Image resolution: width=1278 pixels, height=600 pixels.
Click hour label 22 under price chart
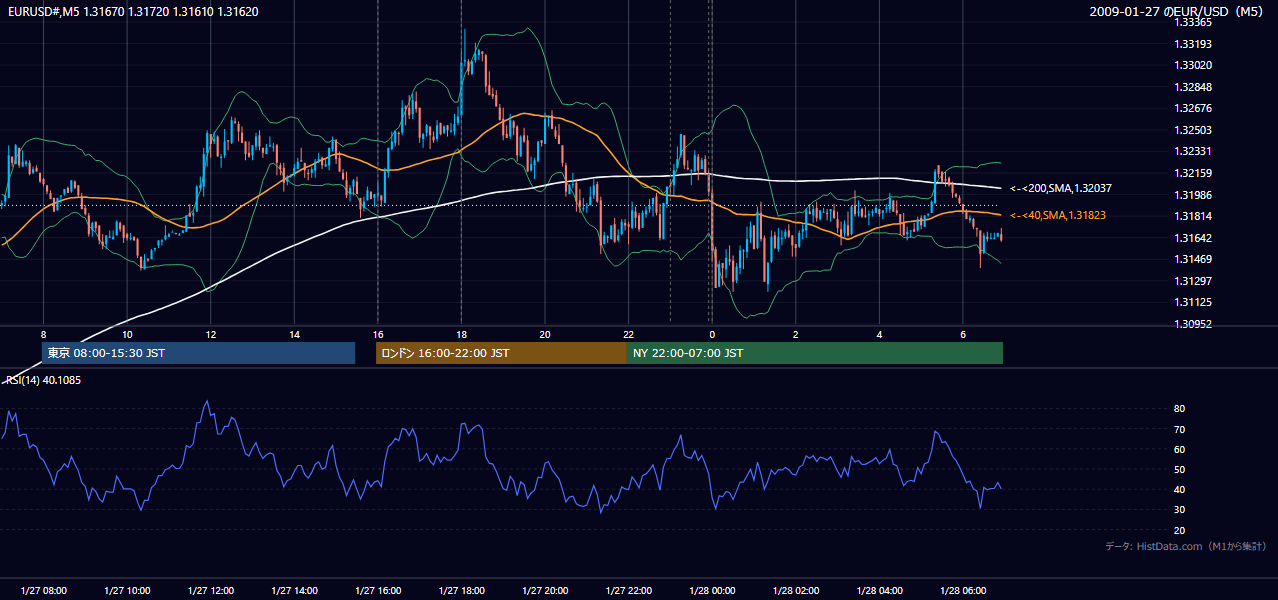[628, 334]
